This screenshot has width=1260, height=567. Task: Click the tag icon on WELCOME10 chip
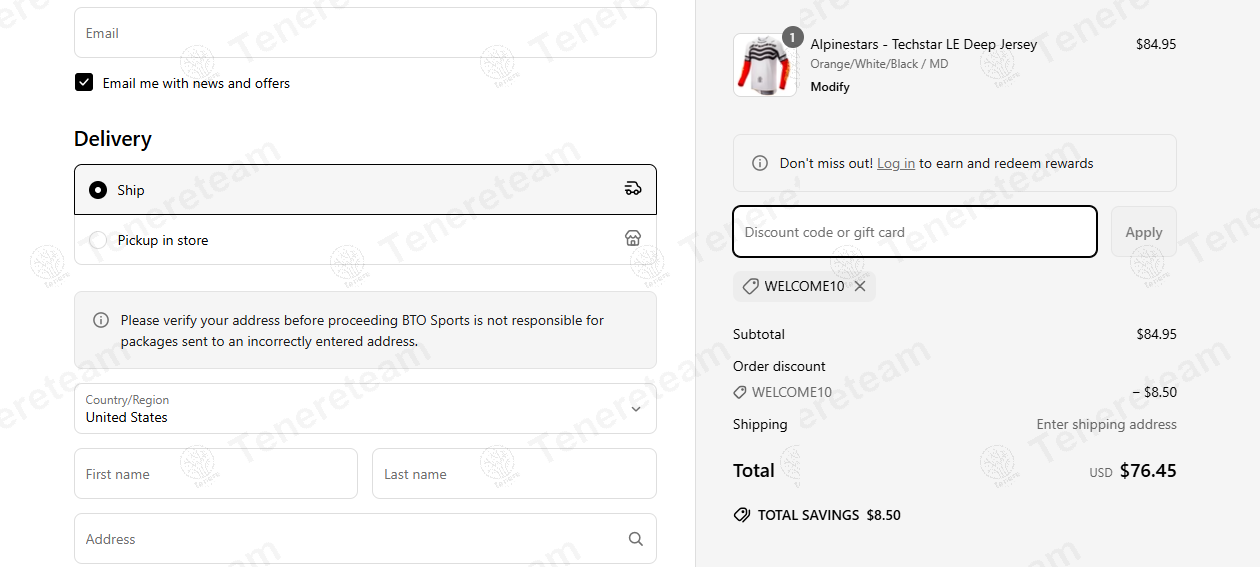click(x=750, y=286)
